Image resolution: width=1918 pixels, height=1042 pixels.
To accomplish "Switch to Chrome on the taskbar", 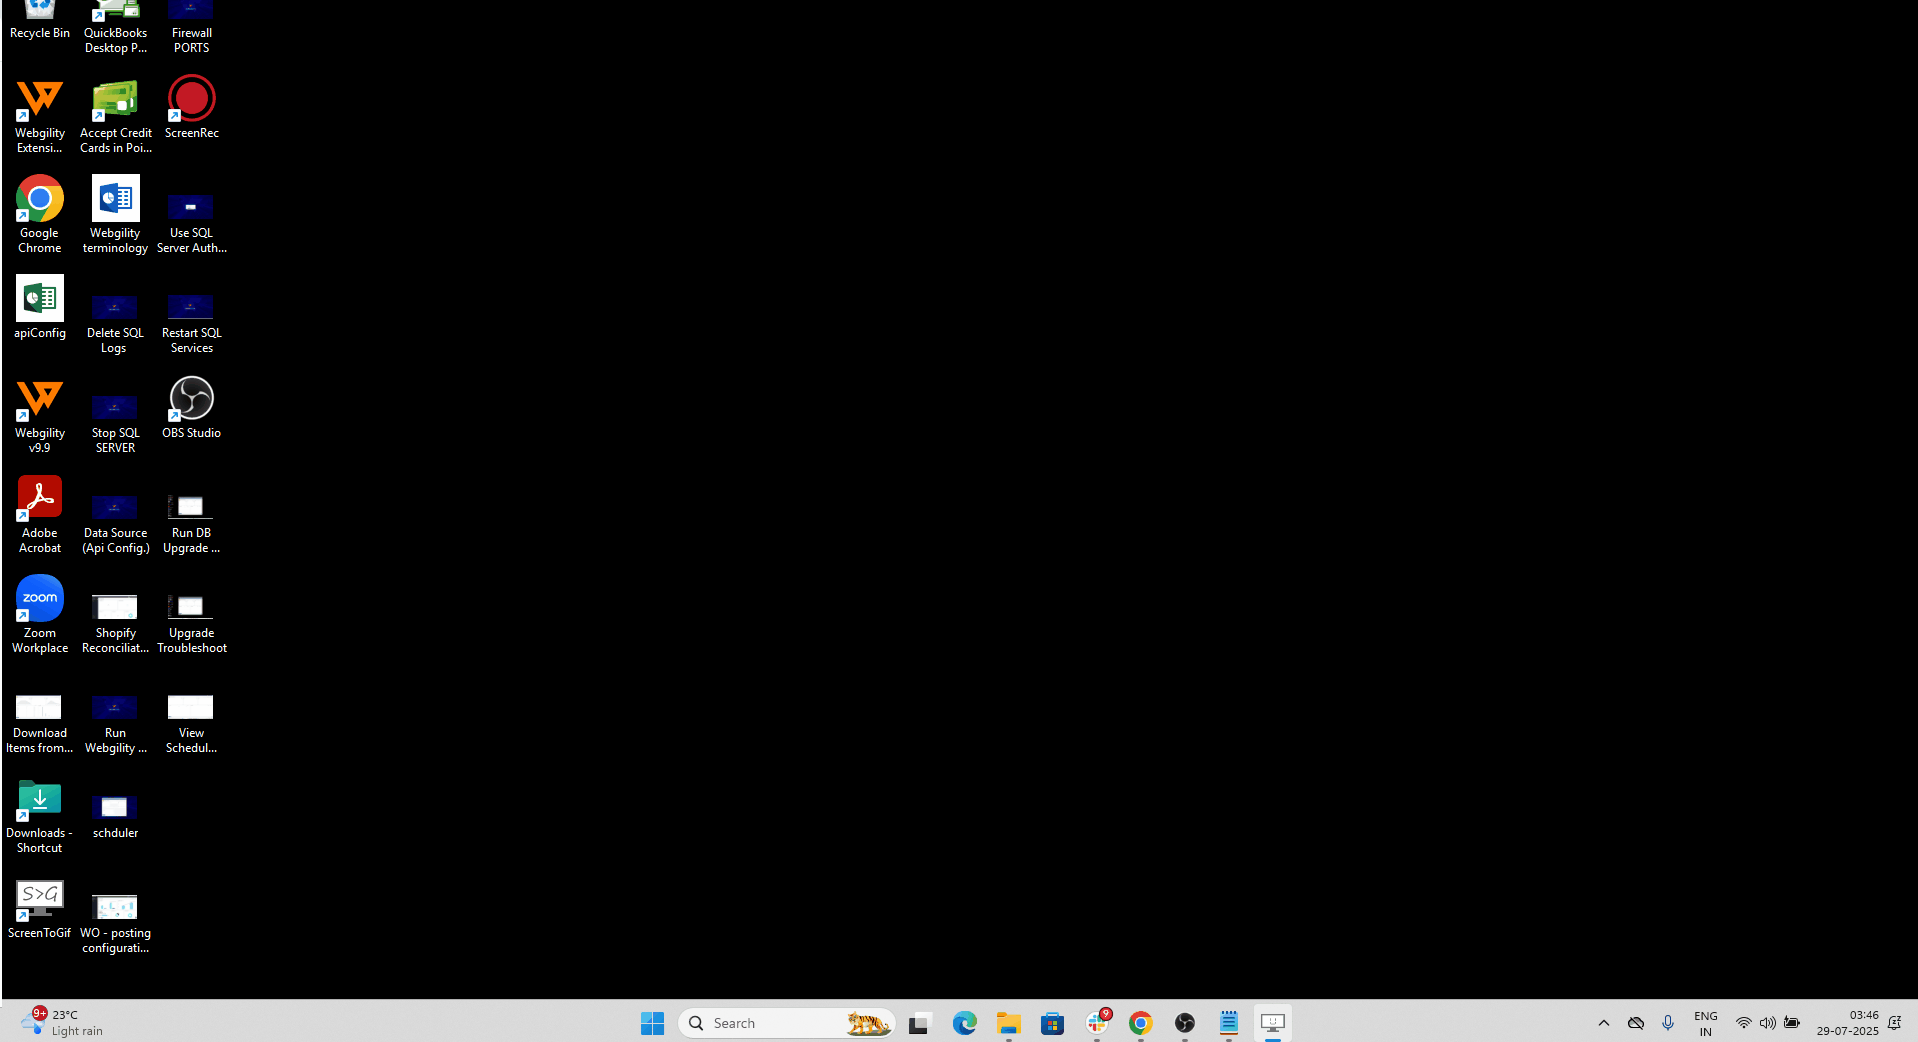I will 1141,1023.
